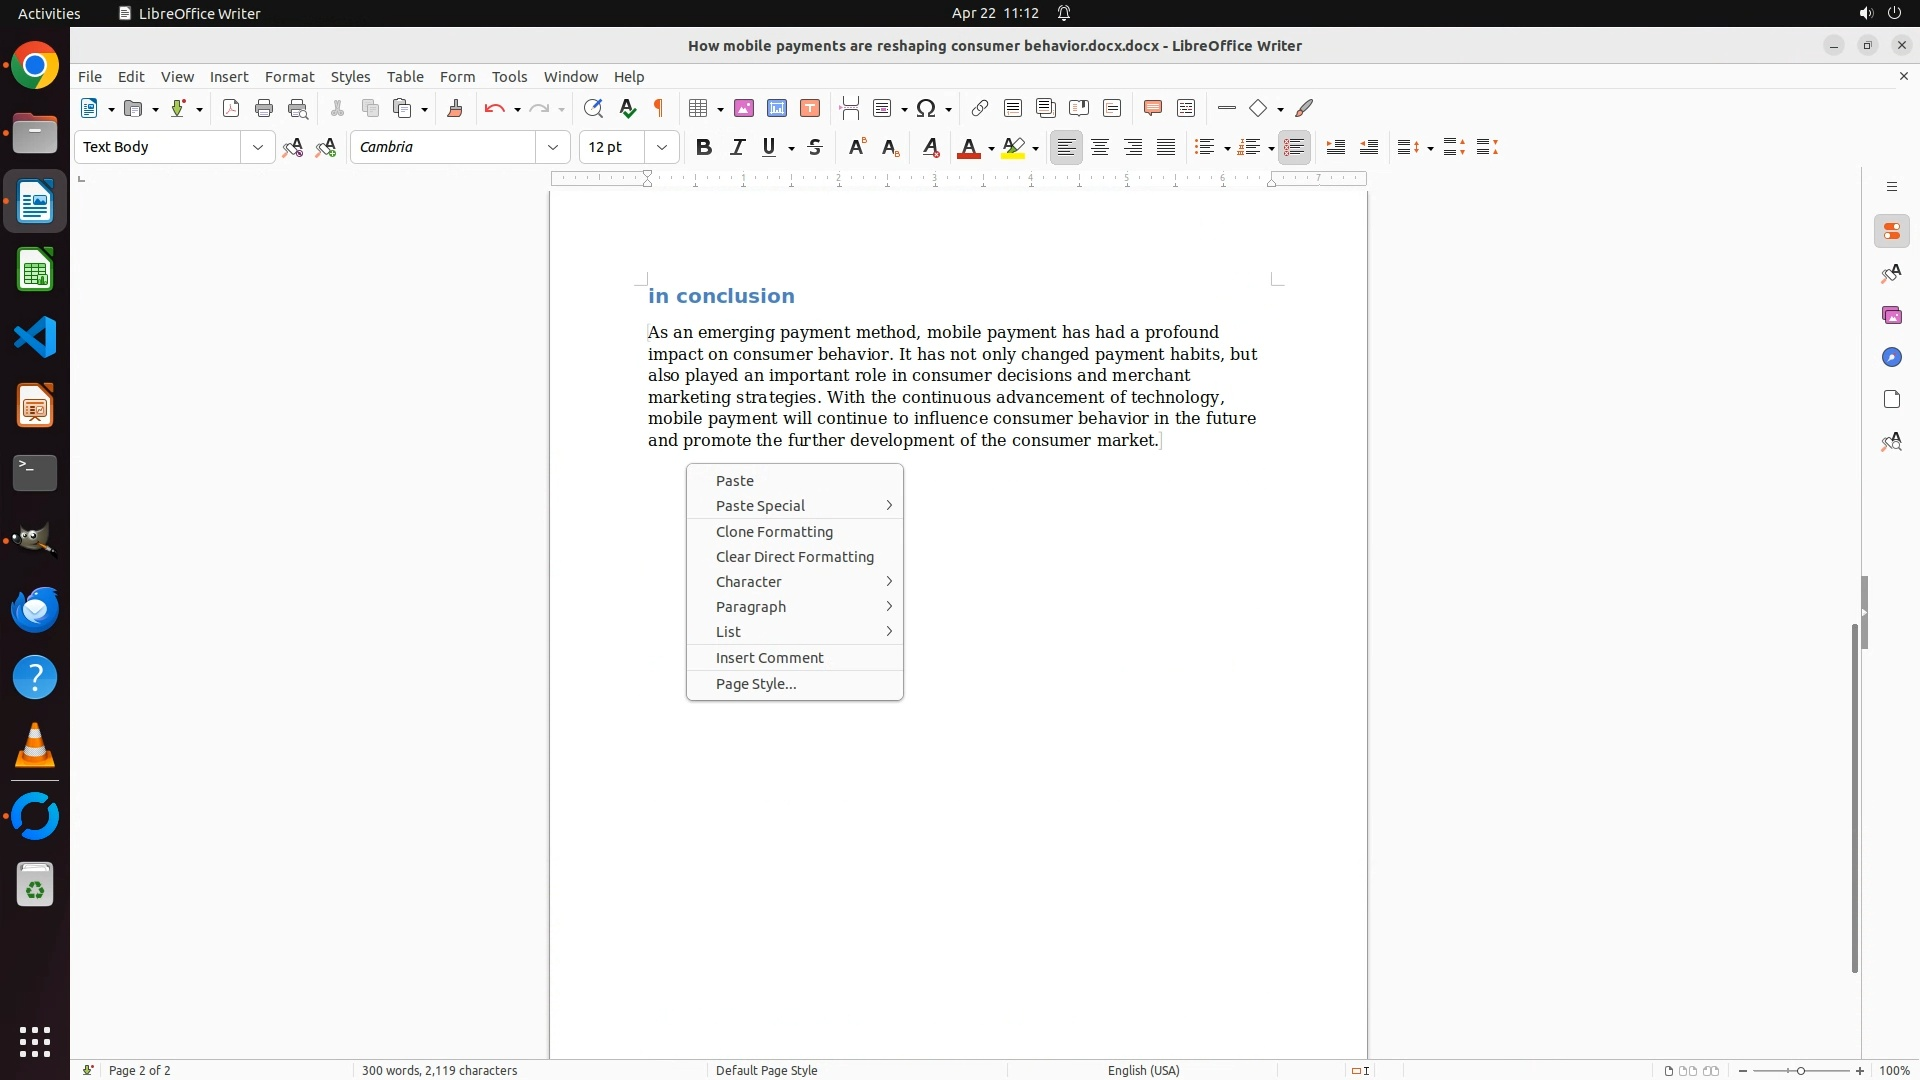Toggle Italic formatting
This screenshot has height=1080, width=1920.
click(737, 147)
